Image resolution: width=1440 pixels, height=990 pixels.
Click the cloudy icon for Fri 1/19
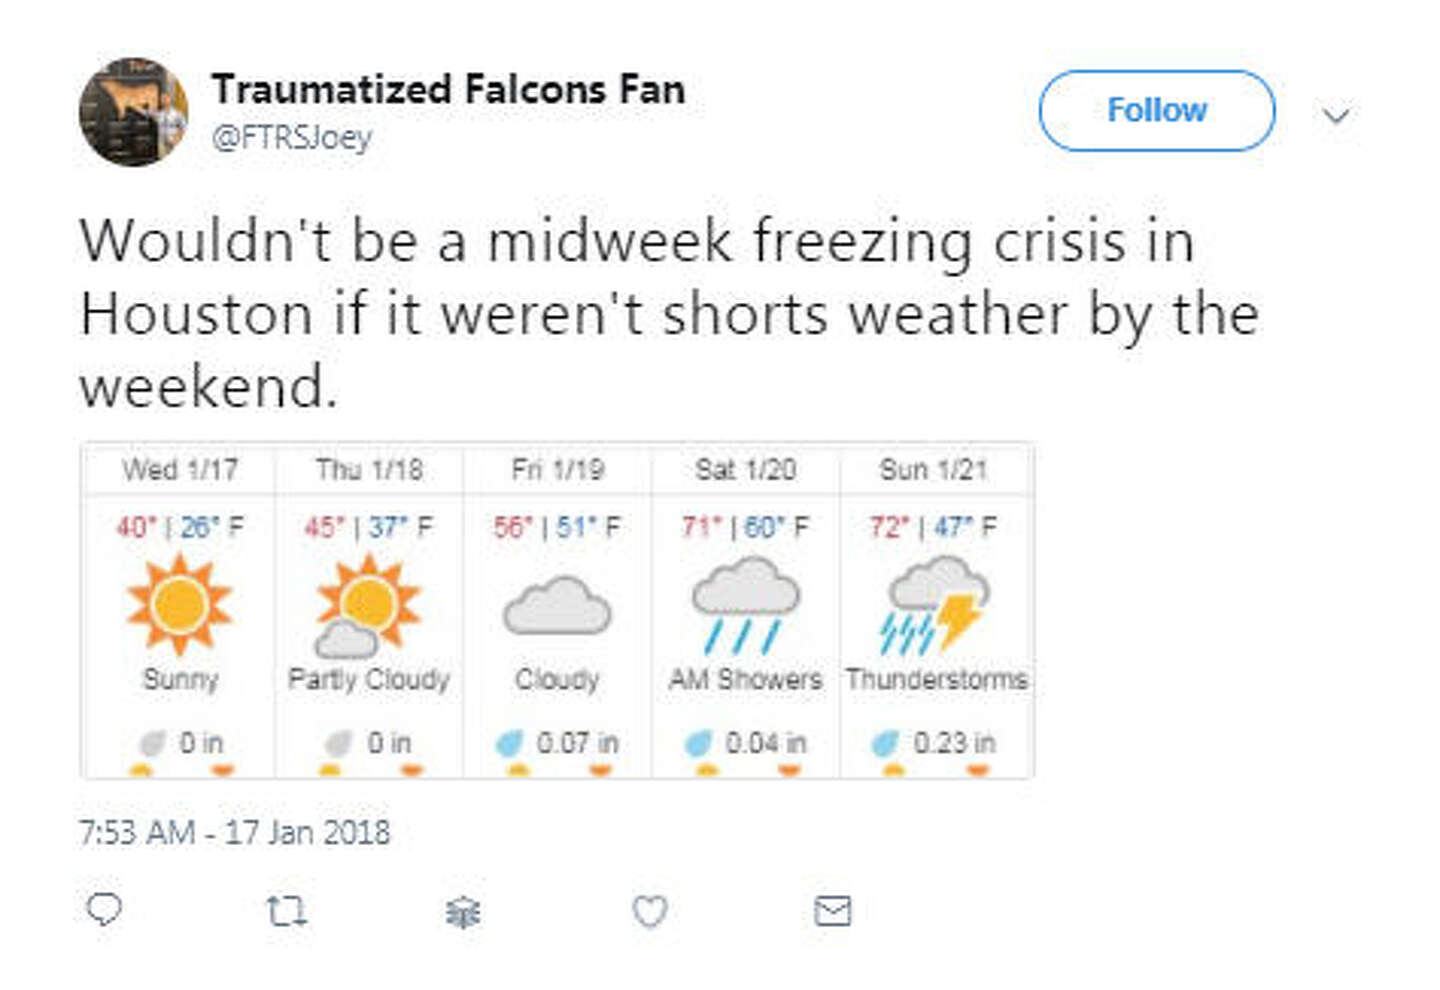557,605
